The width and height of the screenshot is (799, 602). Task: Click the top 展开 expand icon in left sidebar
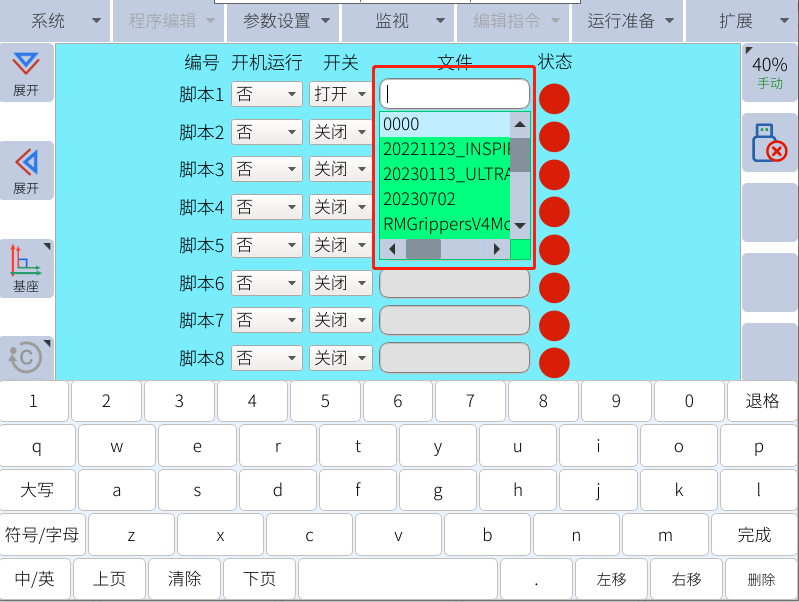coord(26,72)
